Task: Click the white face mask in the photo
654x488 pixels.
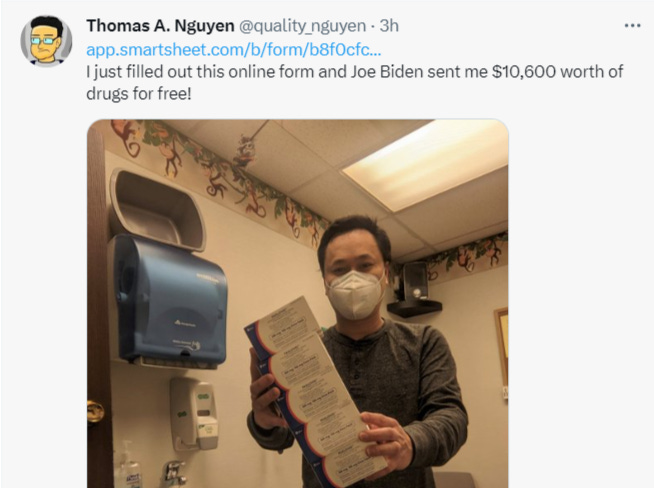Action: click(355, 294)
